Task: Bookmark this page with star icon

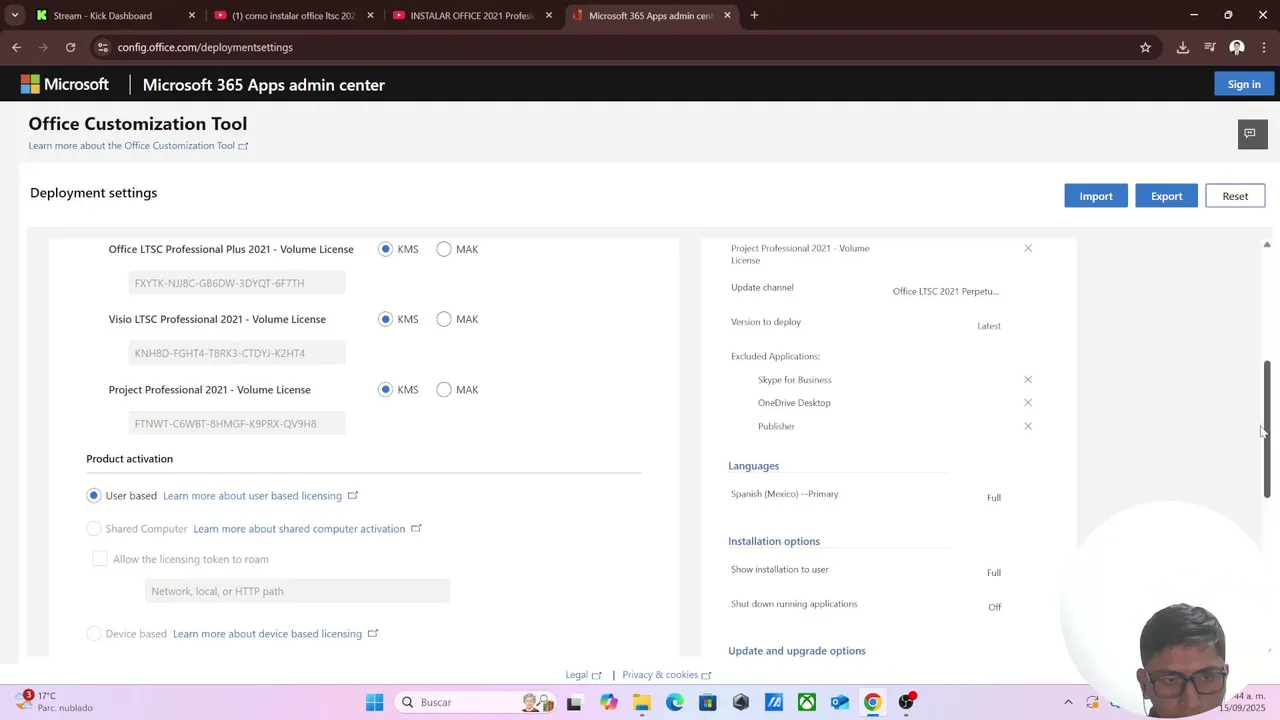Action: coord(1145,47)
